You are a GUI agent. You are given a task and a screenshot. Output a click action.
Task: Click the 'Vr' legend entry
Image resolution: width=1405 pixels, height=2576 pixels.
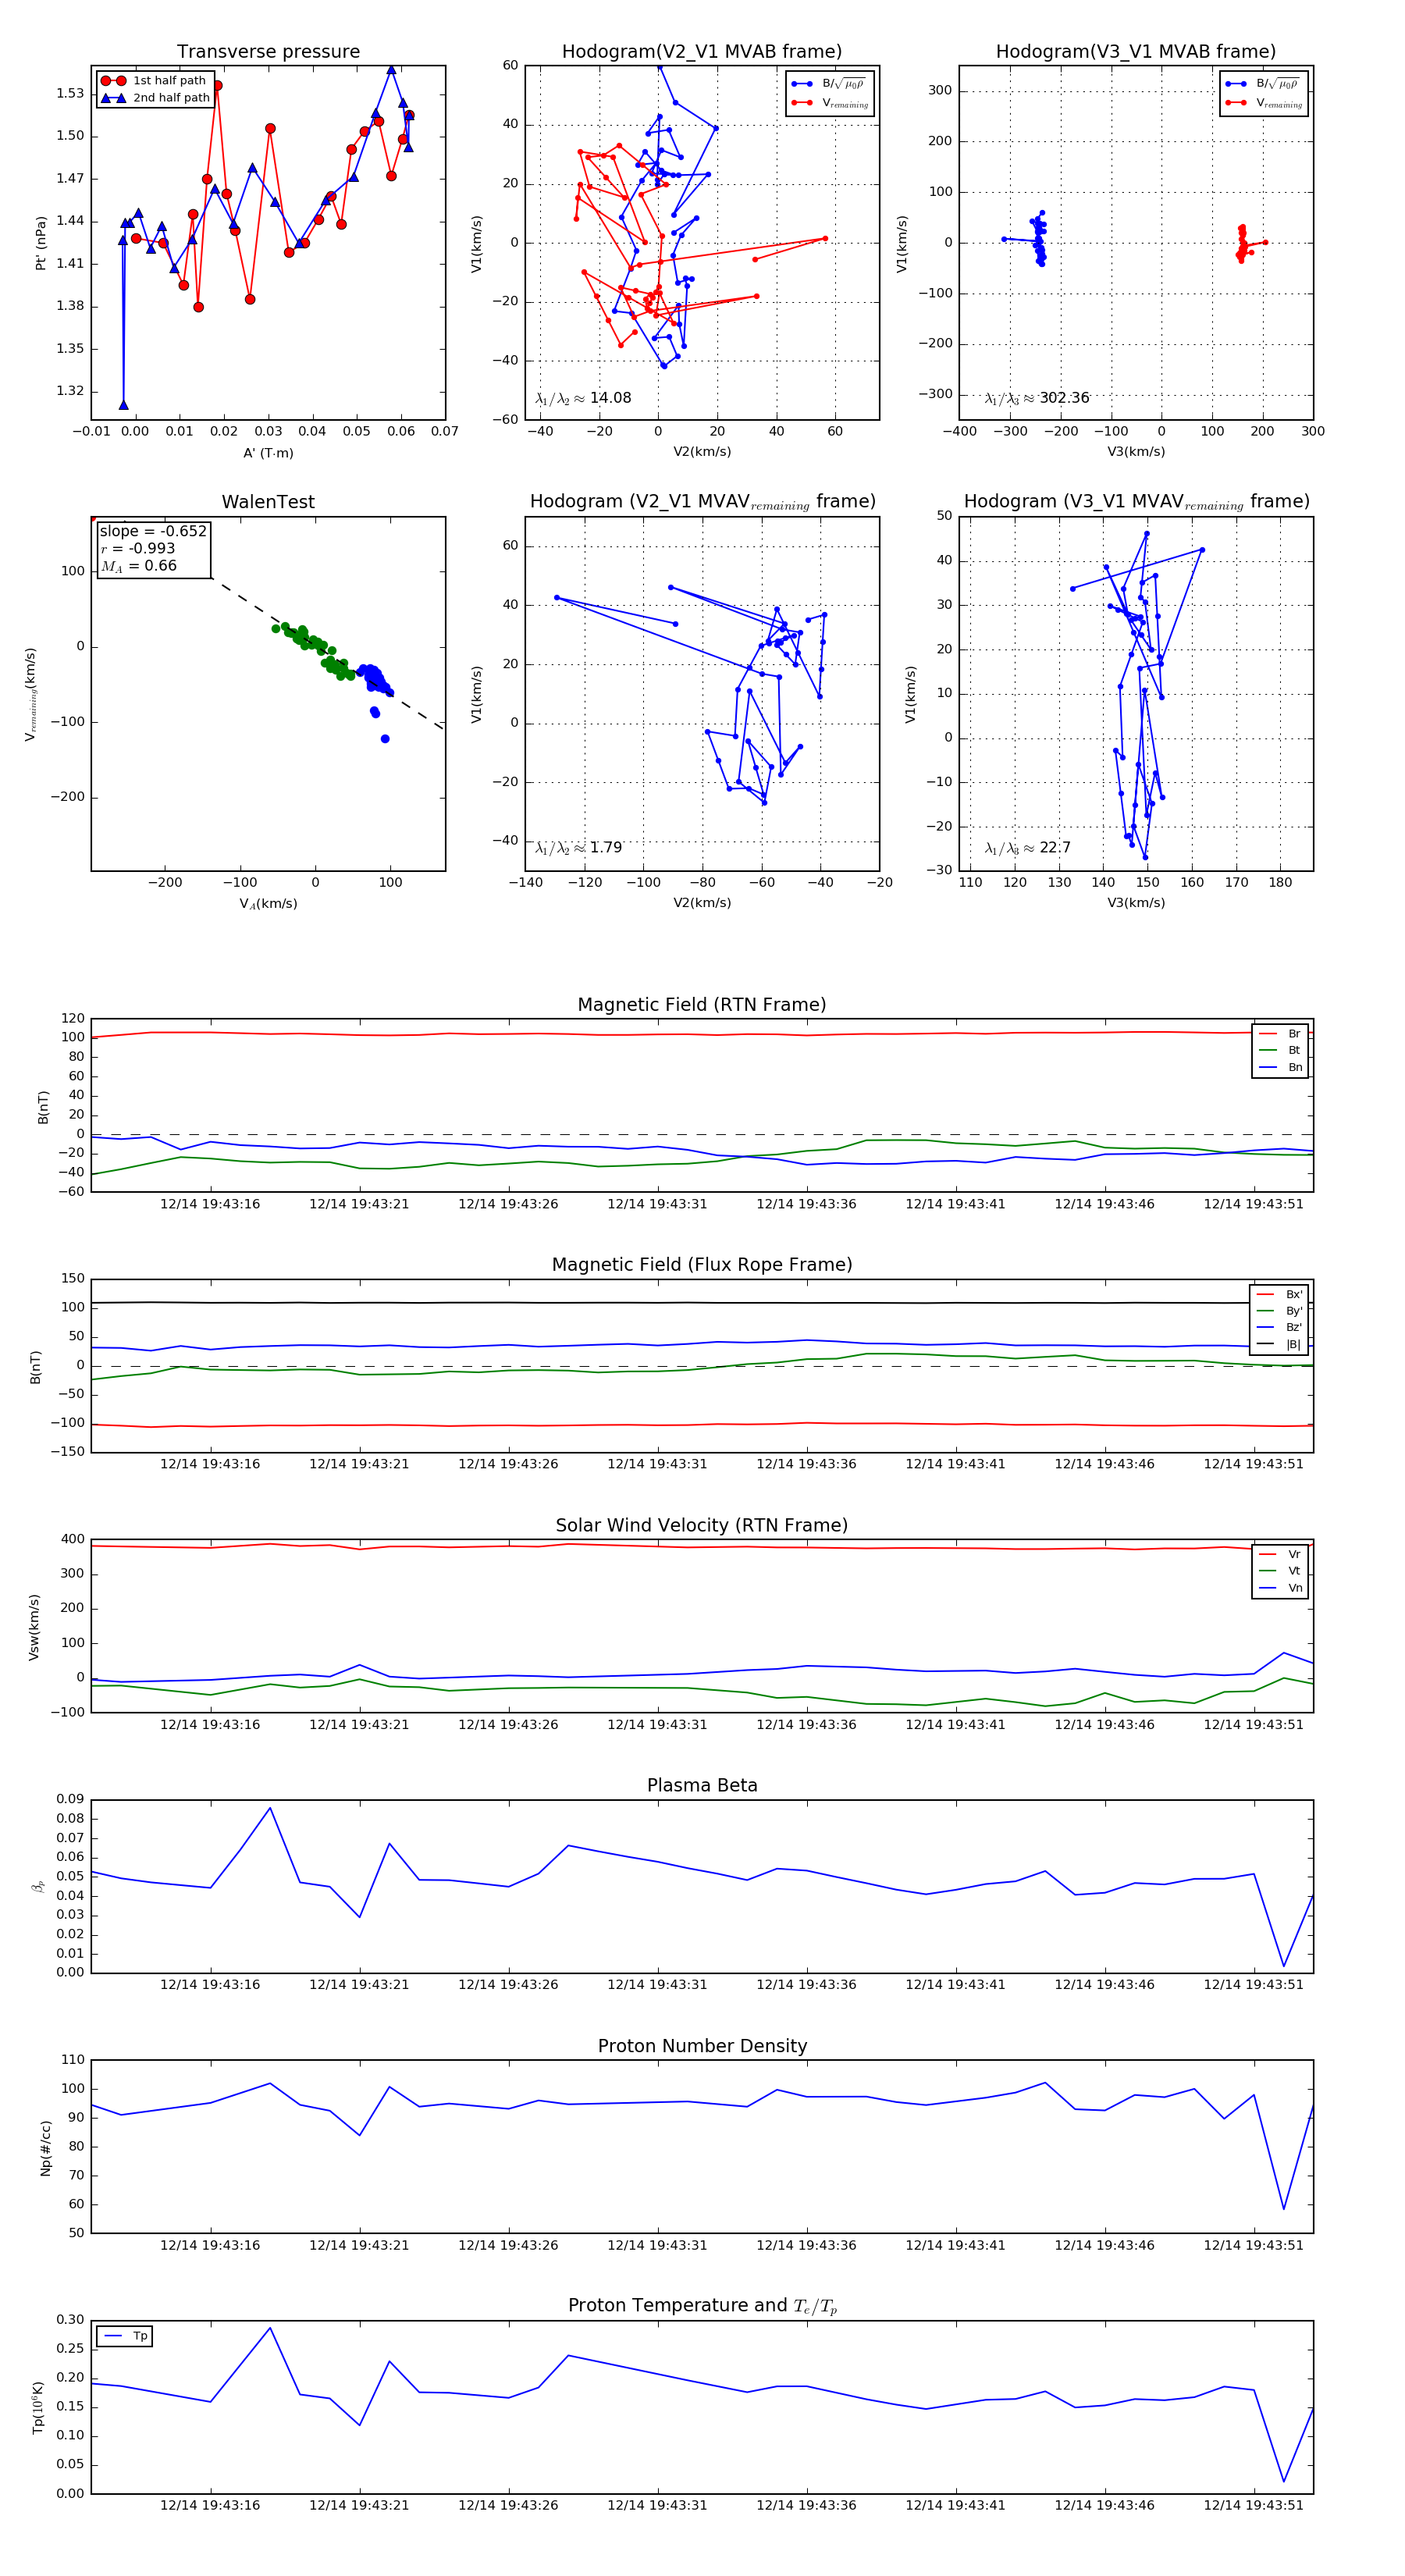(x=1281, y=1554)
